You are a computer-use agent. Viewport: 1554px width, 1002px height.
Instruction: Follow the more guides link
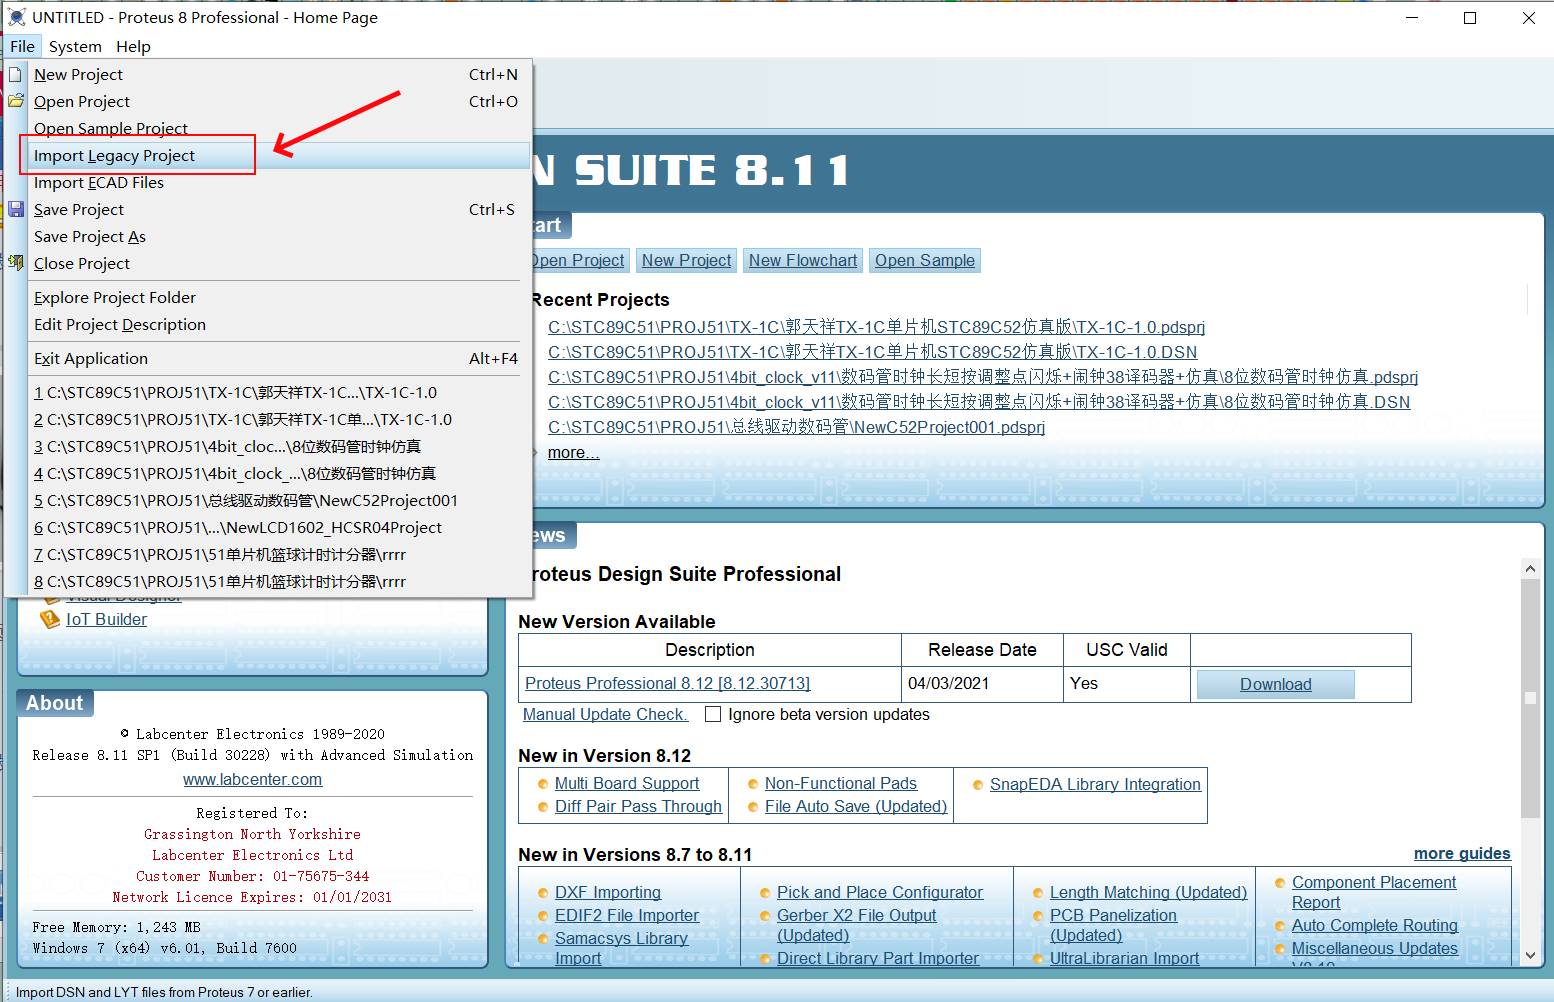click(x=1461, y=853)
